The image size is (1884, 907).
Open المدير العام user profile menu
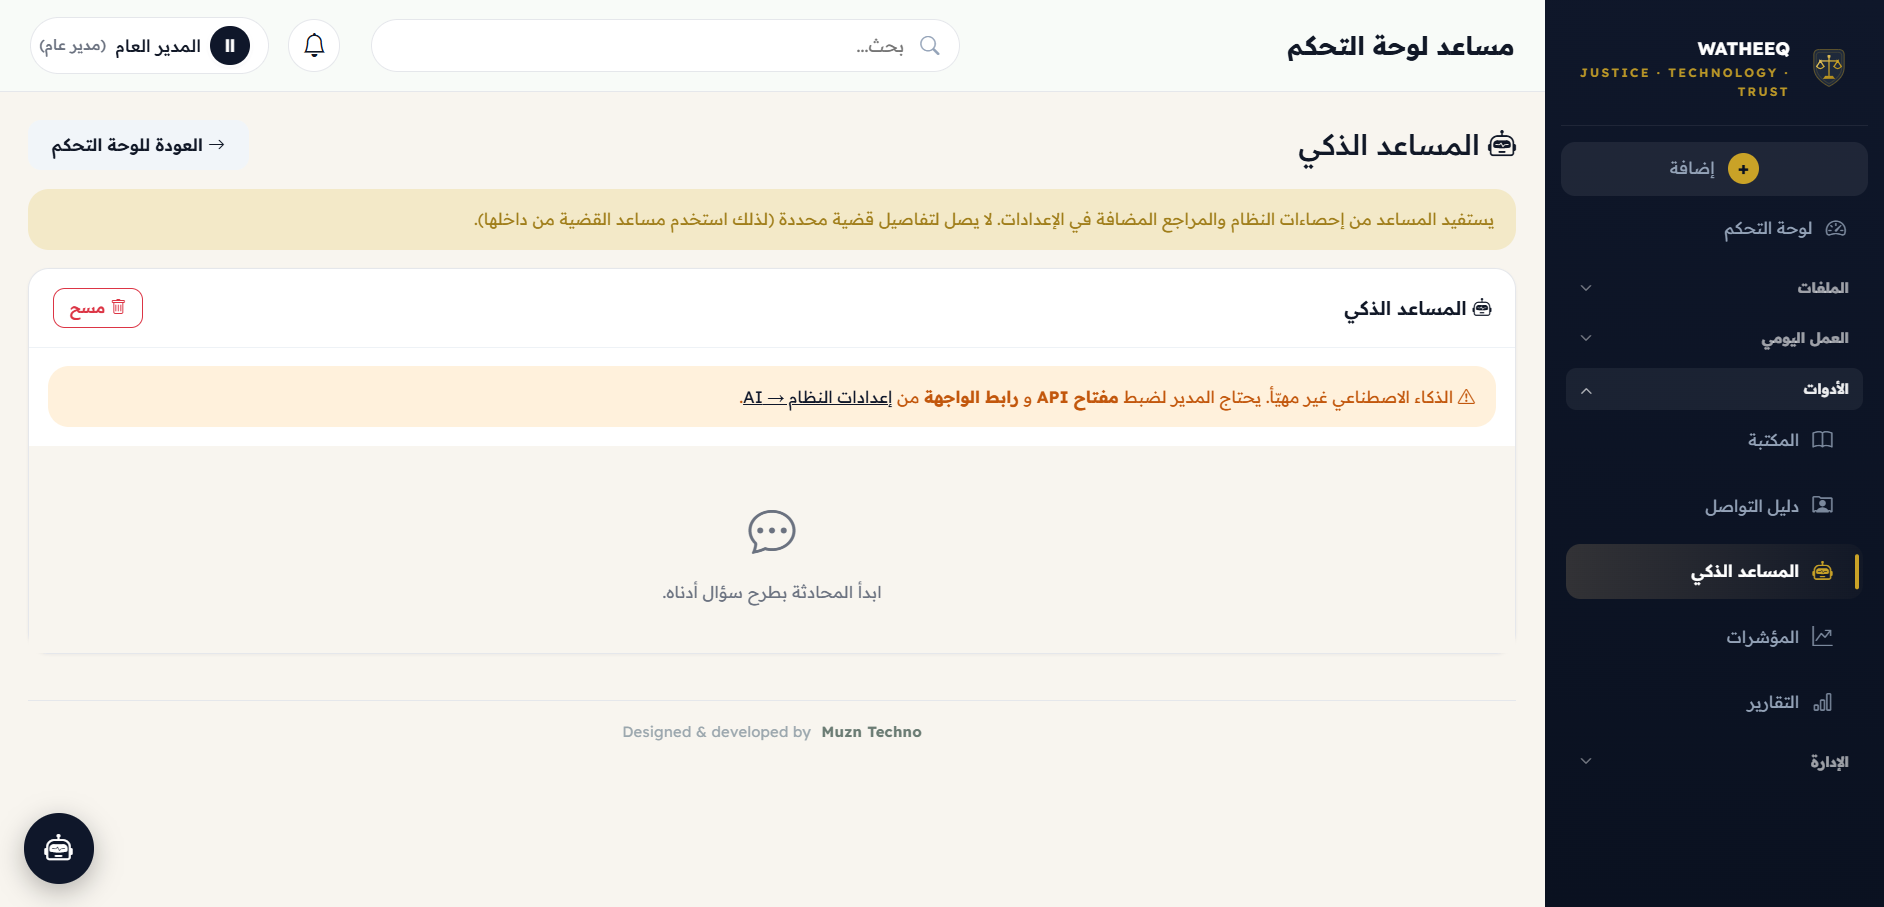149,46
